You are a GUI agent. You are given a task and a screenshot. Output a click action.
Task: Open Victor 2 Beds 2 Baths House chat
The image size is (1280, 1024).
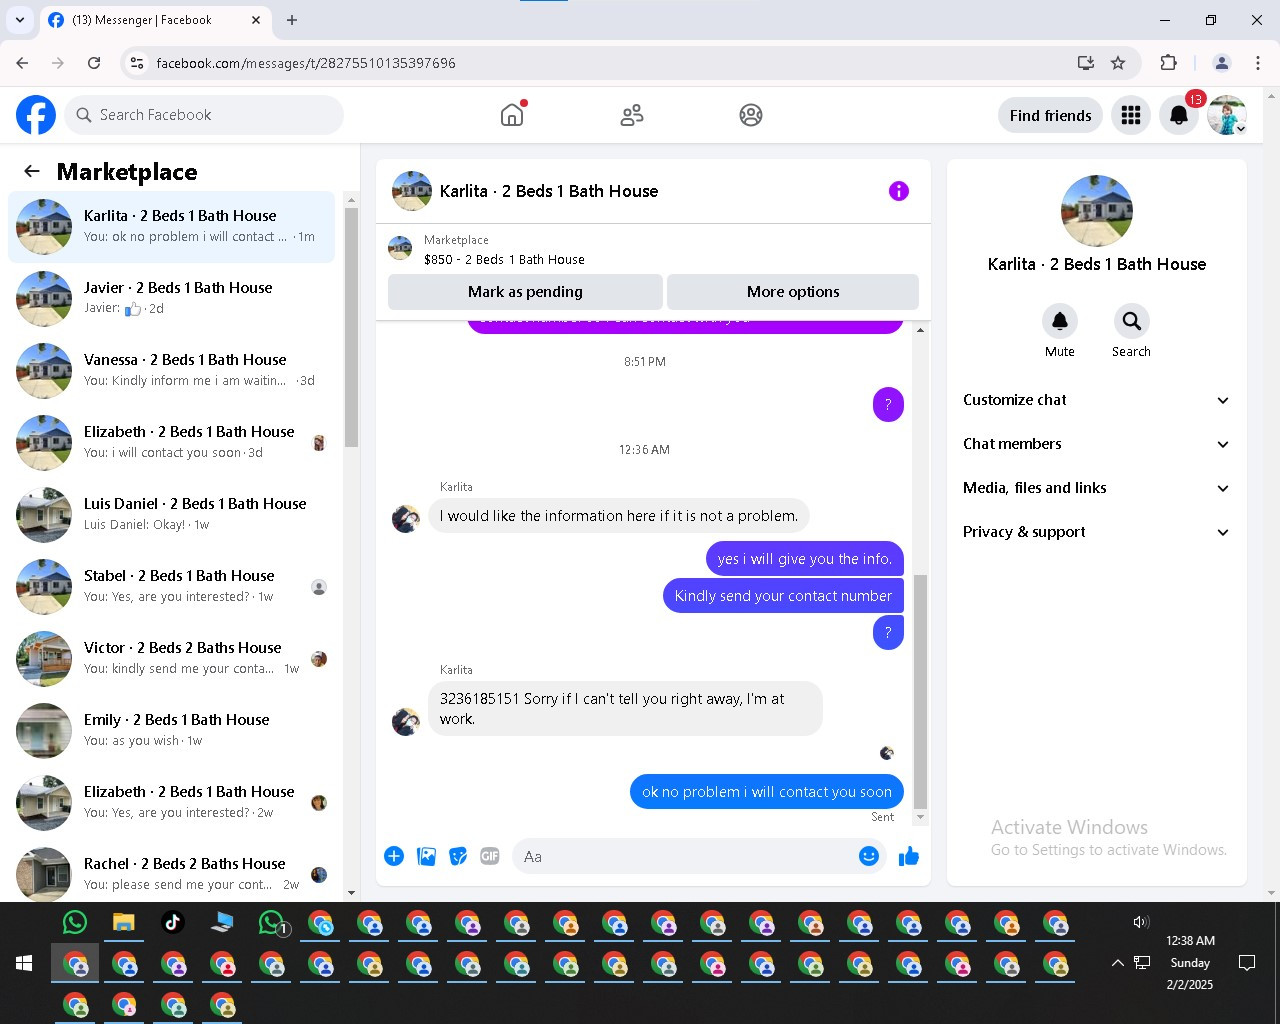coord(171,658)
